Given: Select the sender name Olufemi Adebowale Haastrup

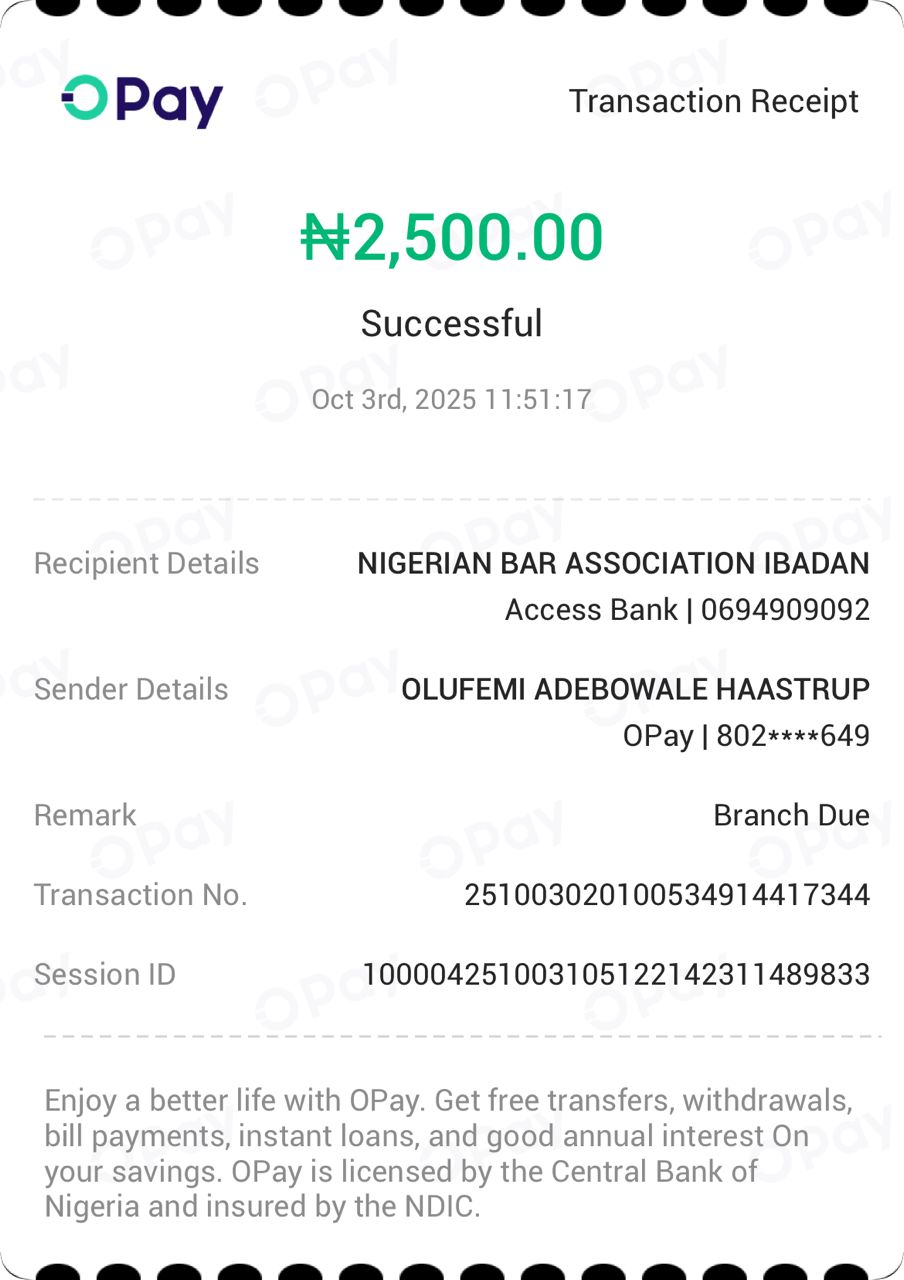Looking at the screenshot, I should [635, 690].
